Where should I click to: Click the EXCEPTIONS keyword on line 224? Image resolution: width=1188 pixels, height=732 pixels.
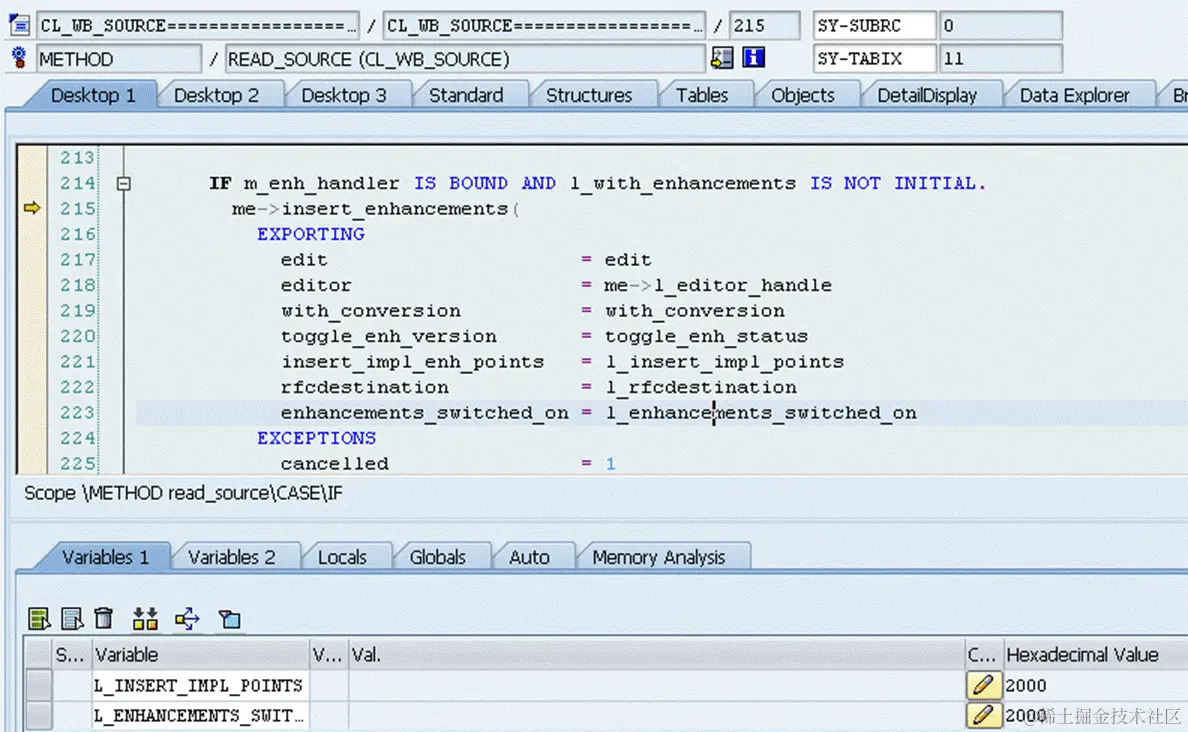(x=317, y=438)
